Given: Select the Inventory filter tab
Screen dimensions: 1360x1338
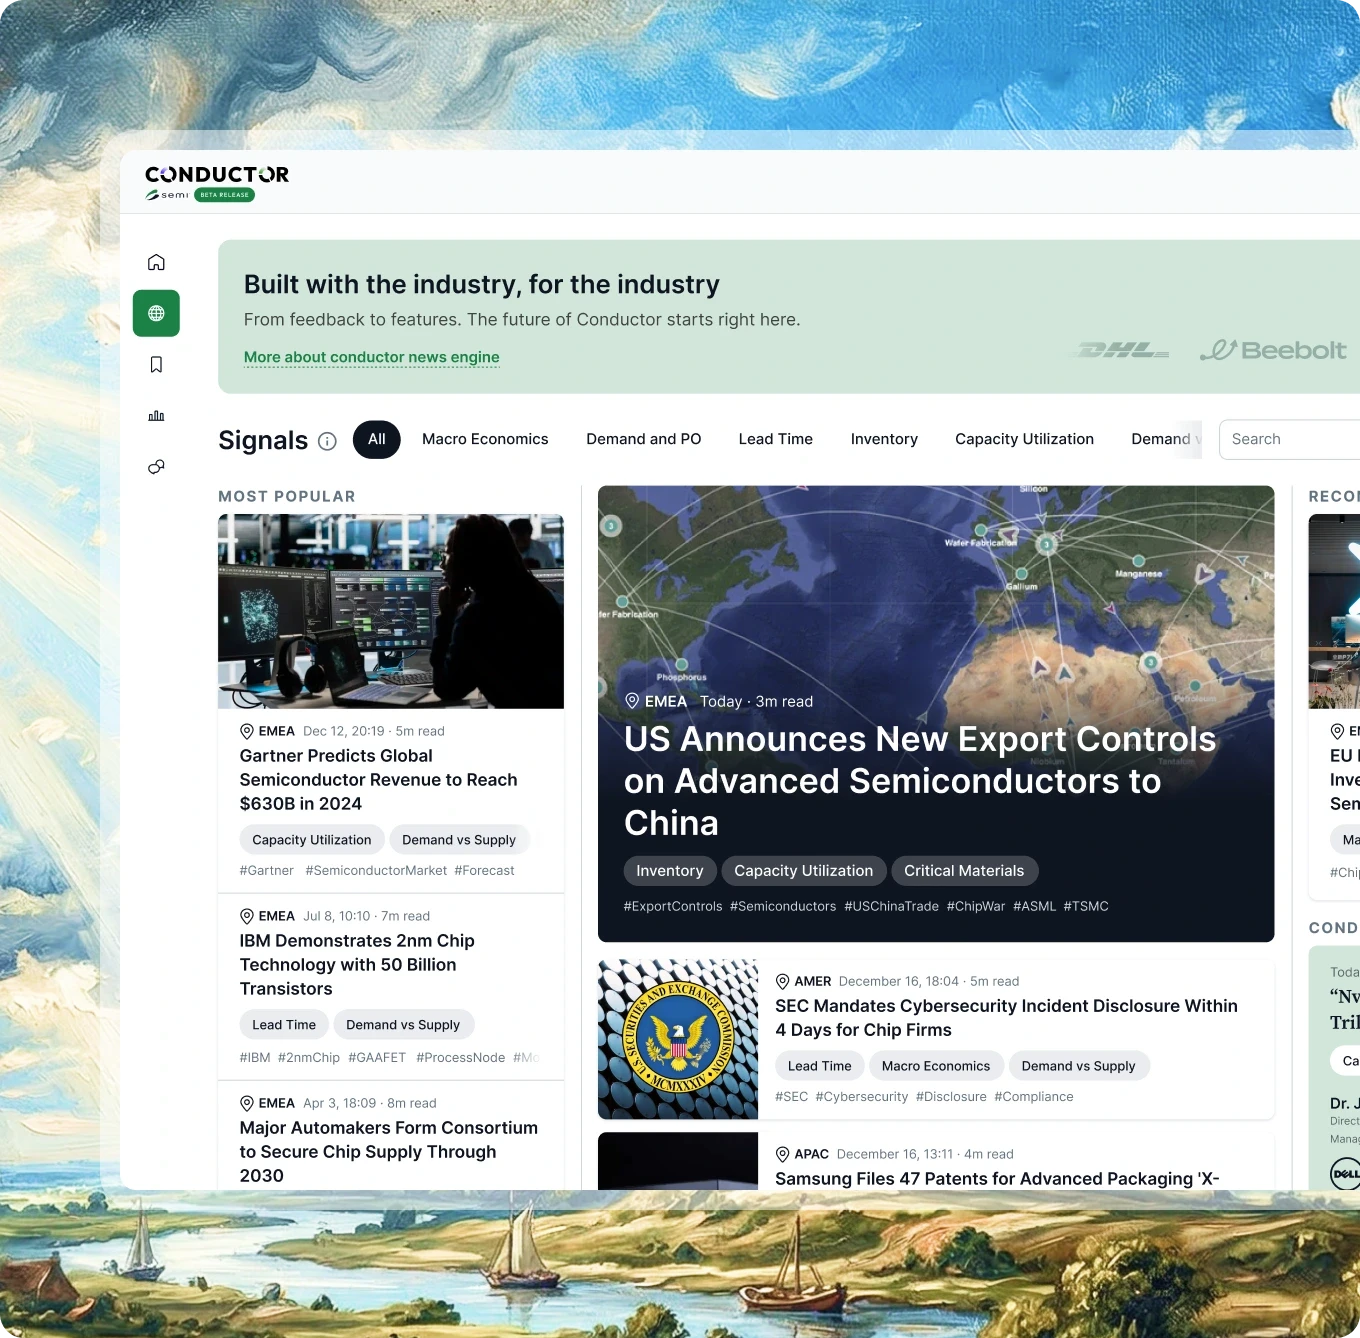Looking at the screenshot, I should click(884, 439).
